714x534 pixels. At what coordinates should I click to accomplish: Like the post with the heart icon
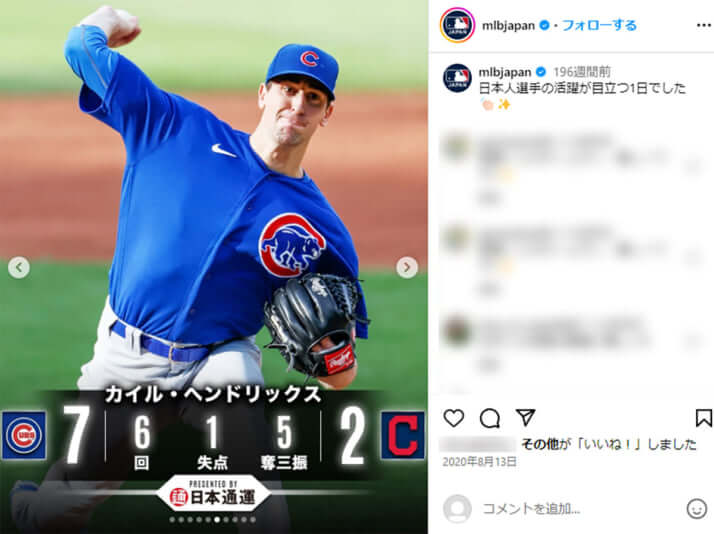(x=454, y=418)
